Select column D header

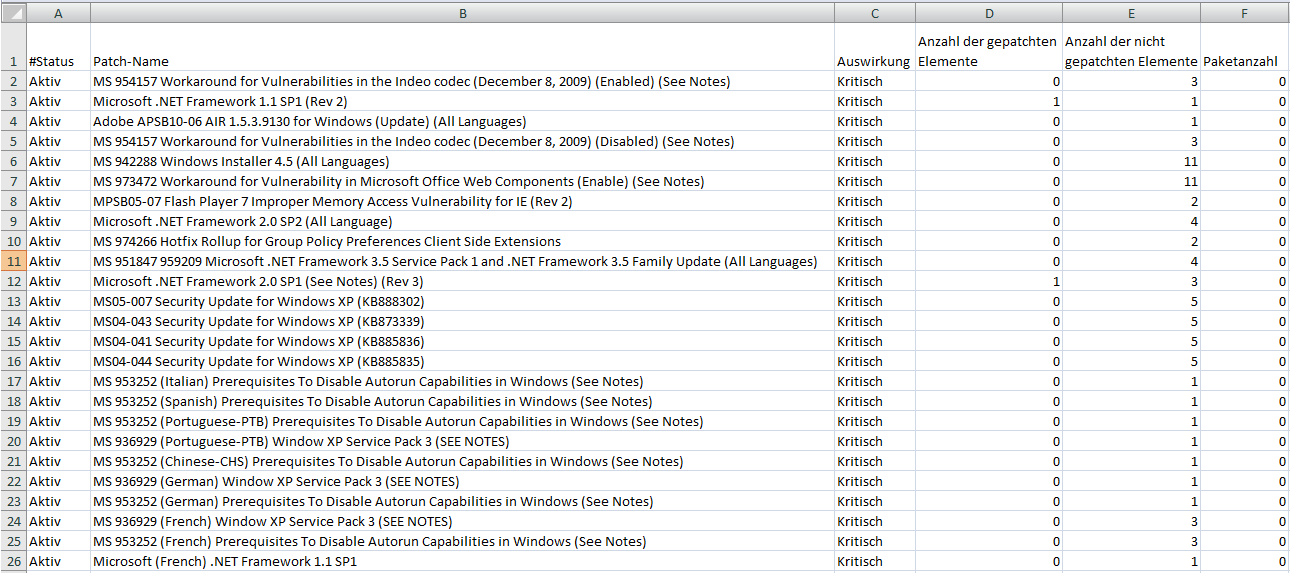989,13
